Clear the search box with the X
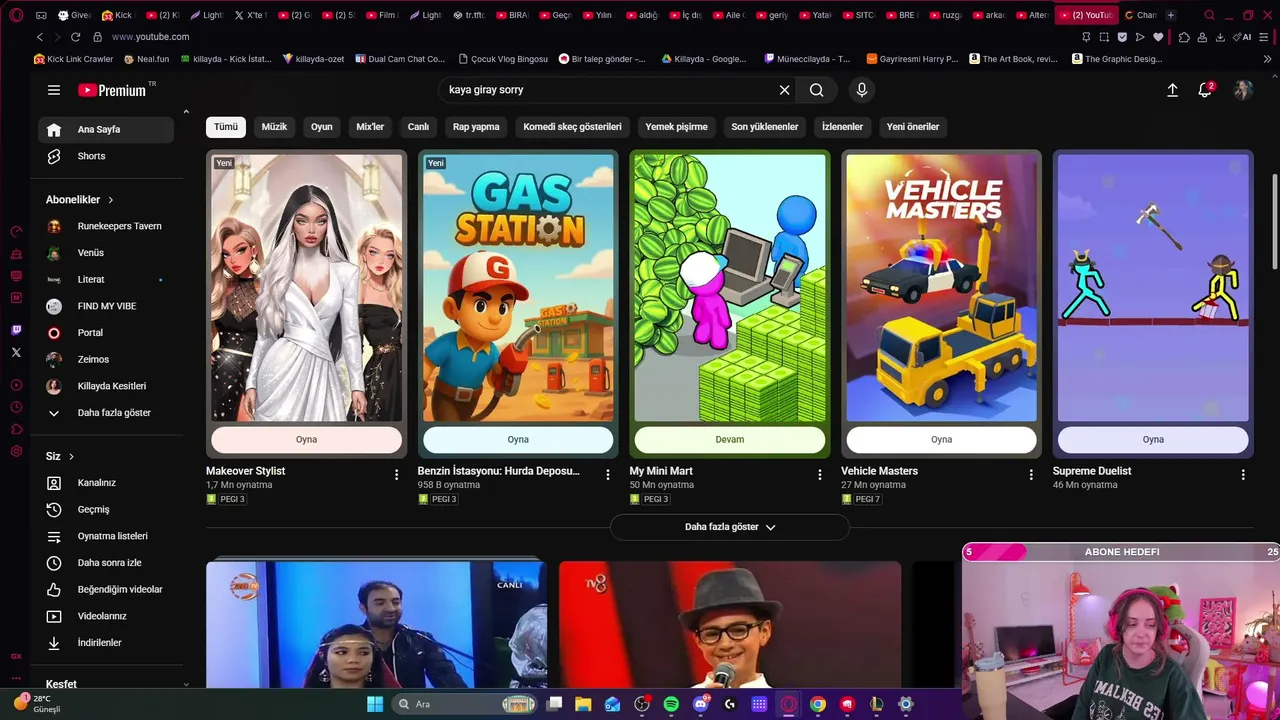The width and height of the screenshot is (1280, 720). pos(784,90)
